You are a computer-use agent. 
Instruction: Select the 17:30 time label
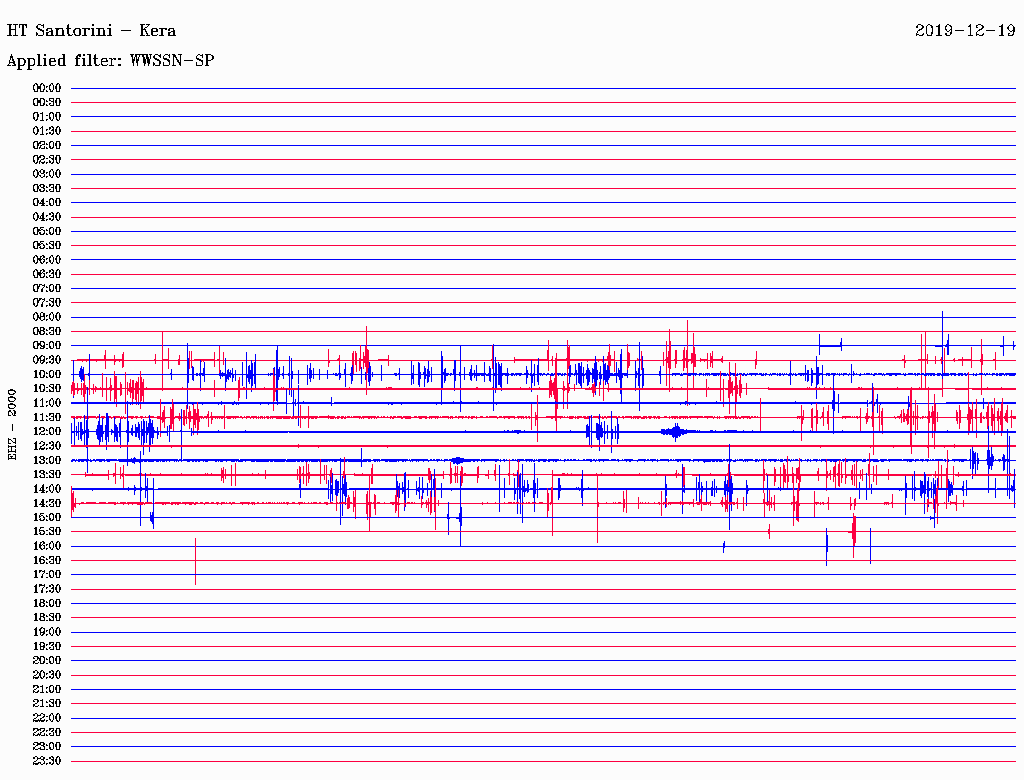pyautogui.click(x=47, y=589)
